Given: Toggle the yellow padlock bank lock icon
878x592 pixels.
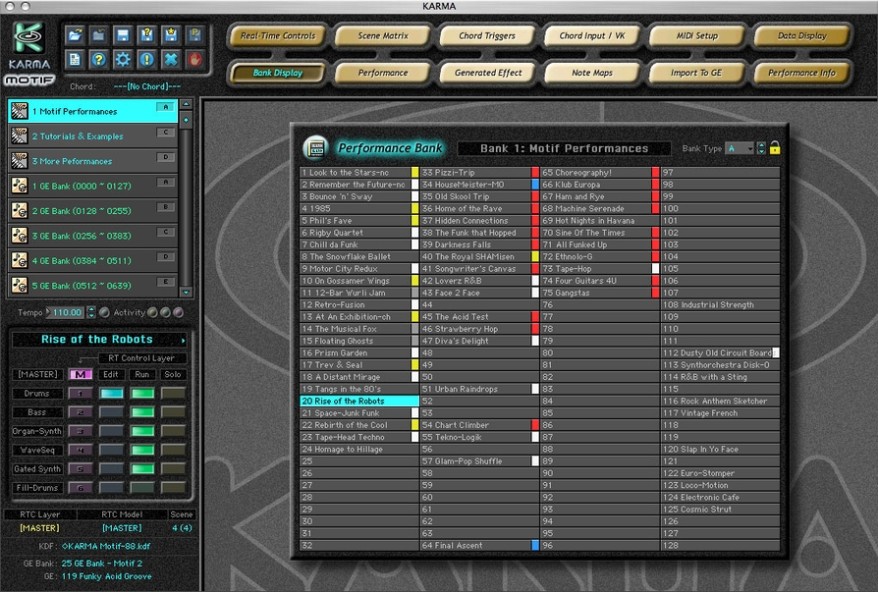Looking at the screenshot, I should [775, 148].
